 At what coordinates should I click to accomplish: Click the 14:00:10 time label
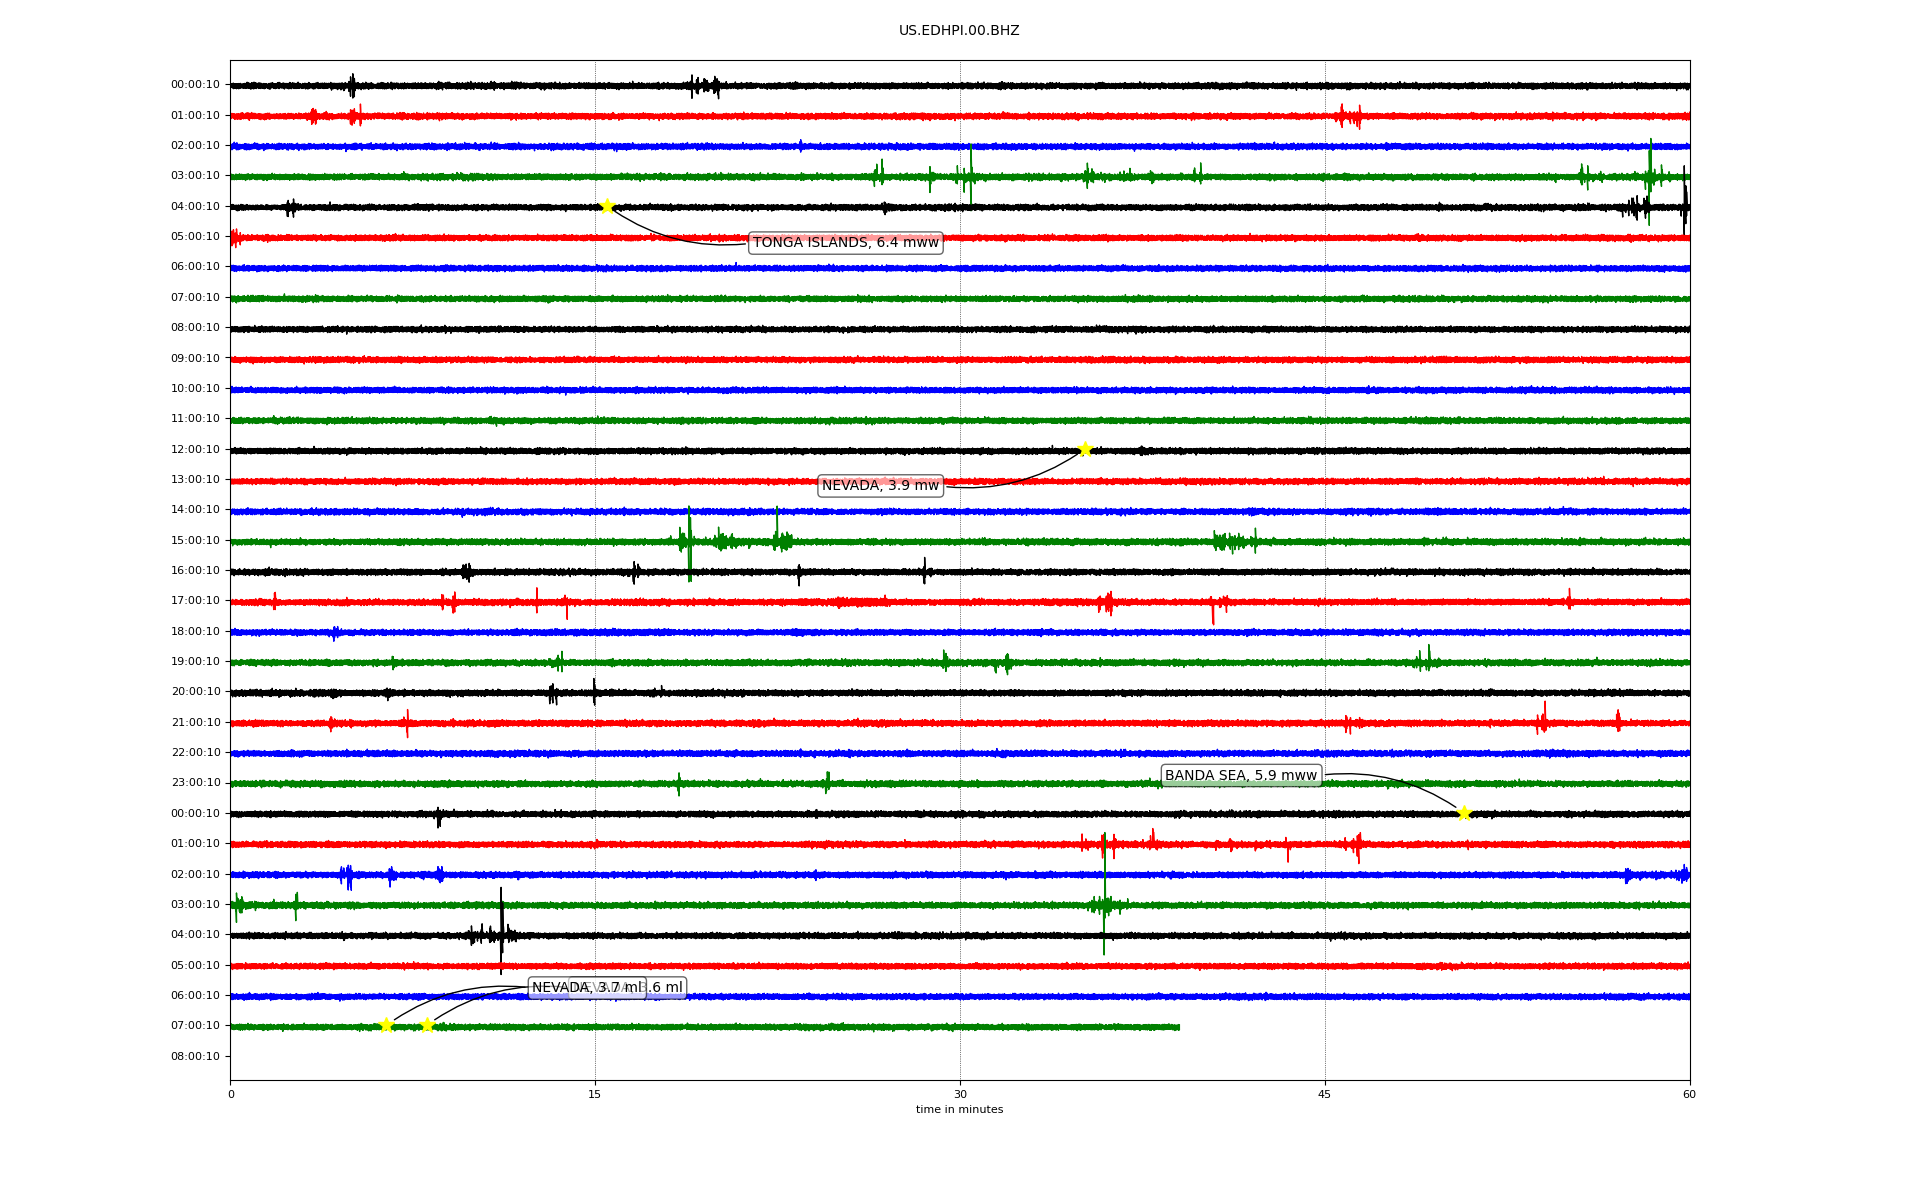195,510
